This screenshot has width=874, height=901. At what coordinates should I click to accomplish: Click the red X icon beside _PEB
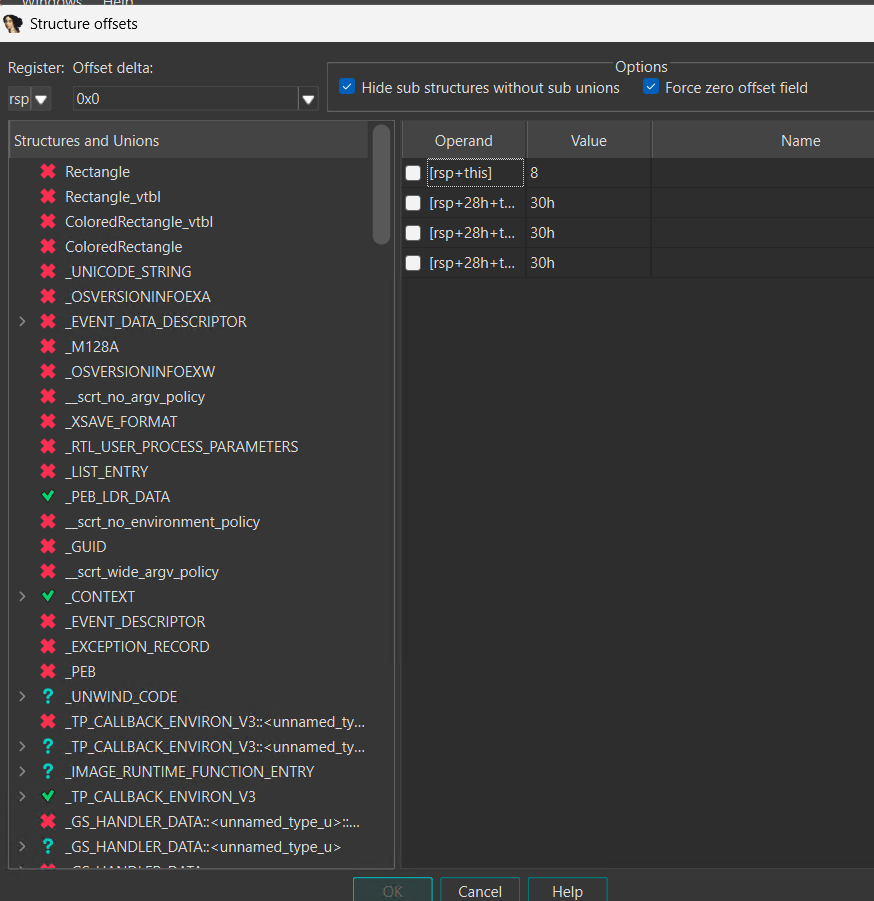47,671
